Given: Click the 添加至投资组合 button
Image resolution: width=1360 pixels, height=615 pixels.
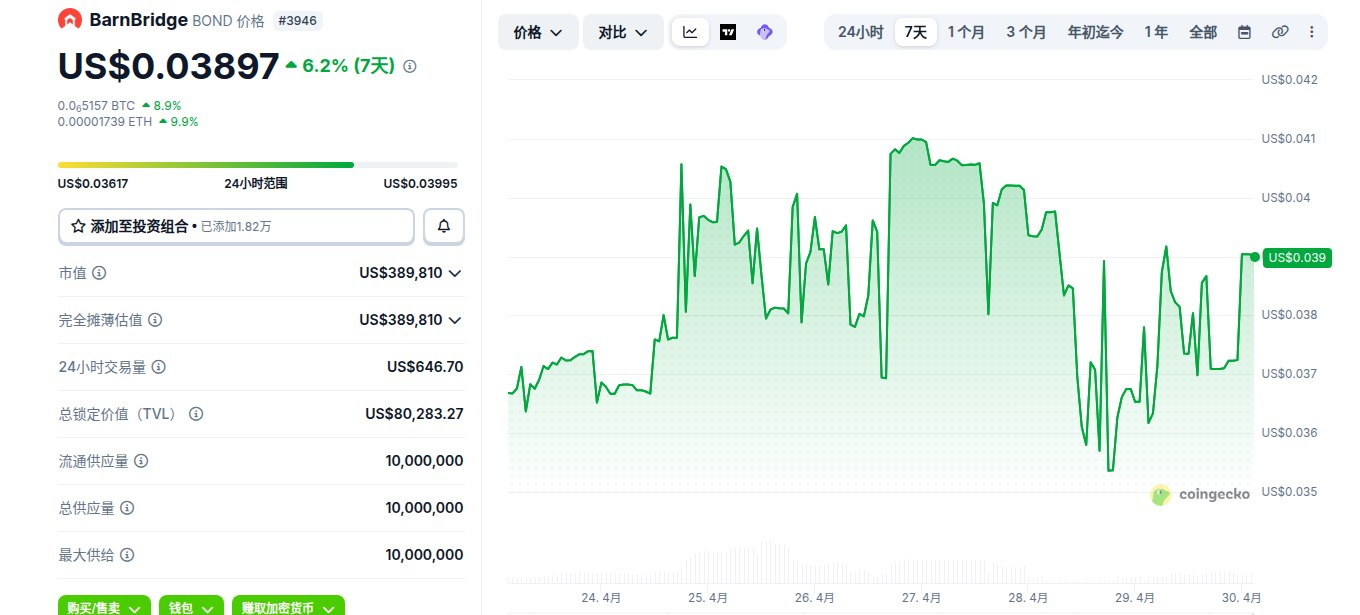Looking at the screenshot, I should [236, 227].
